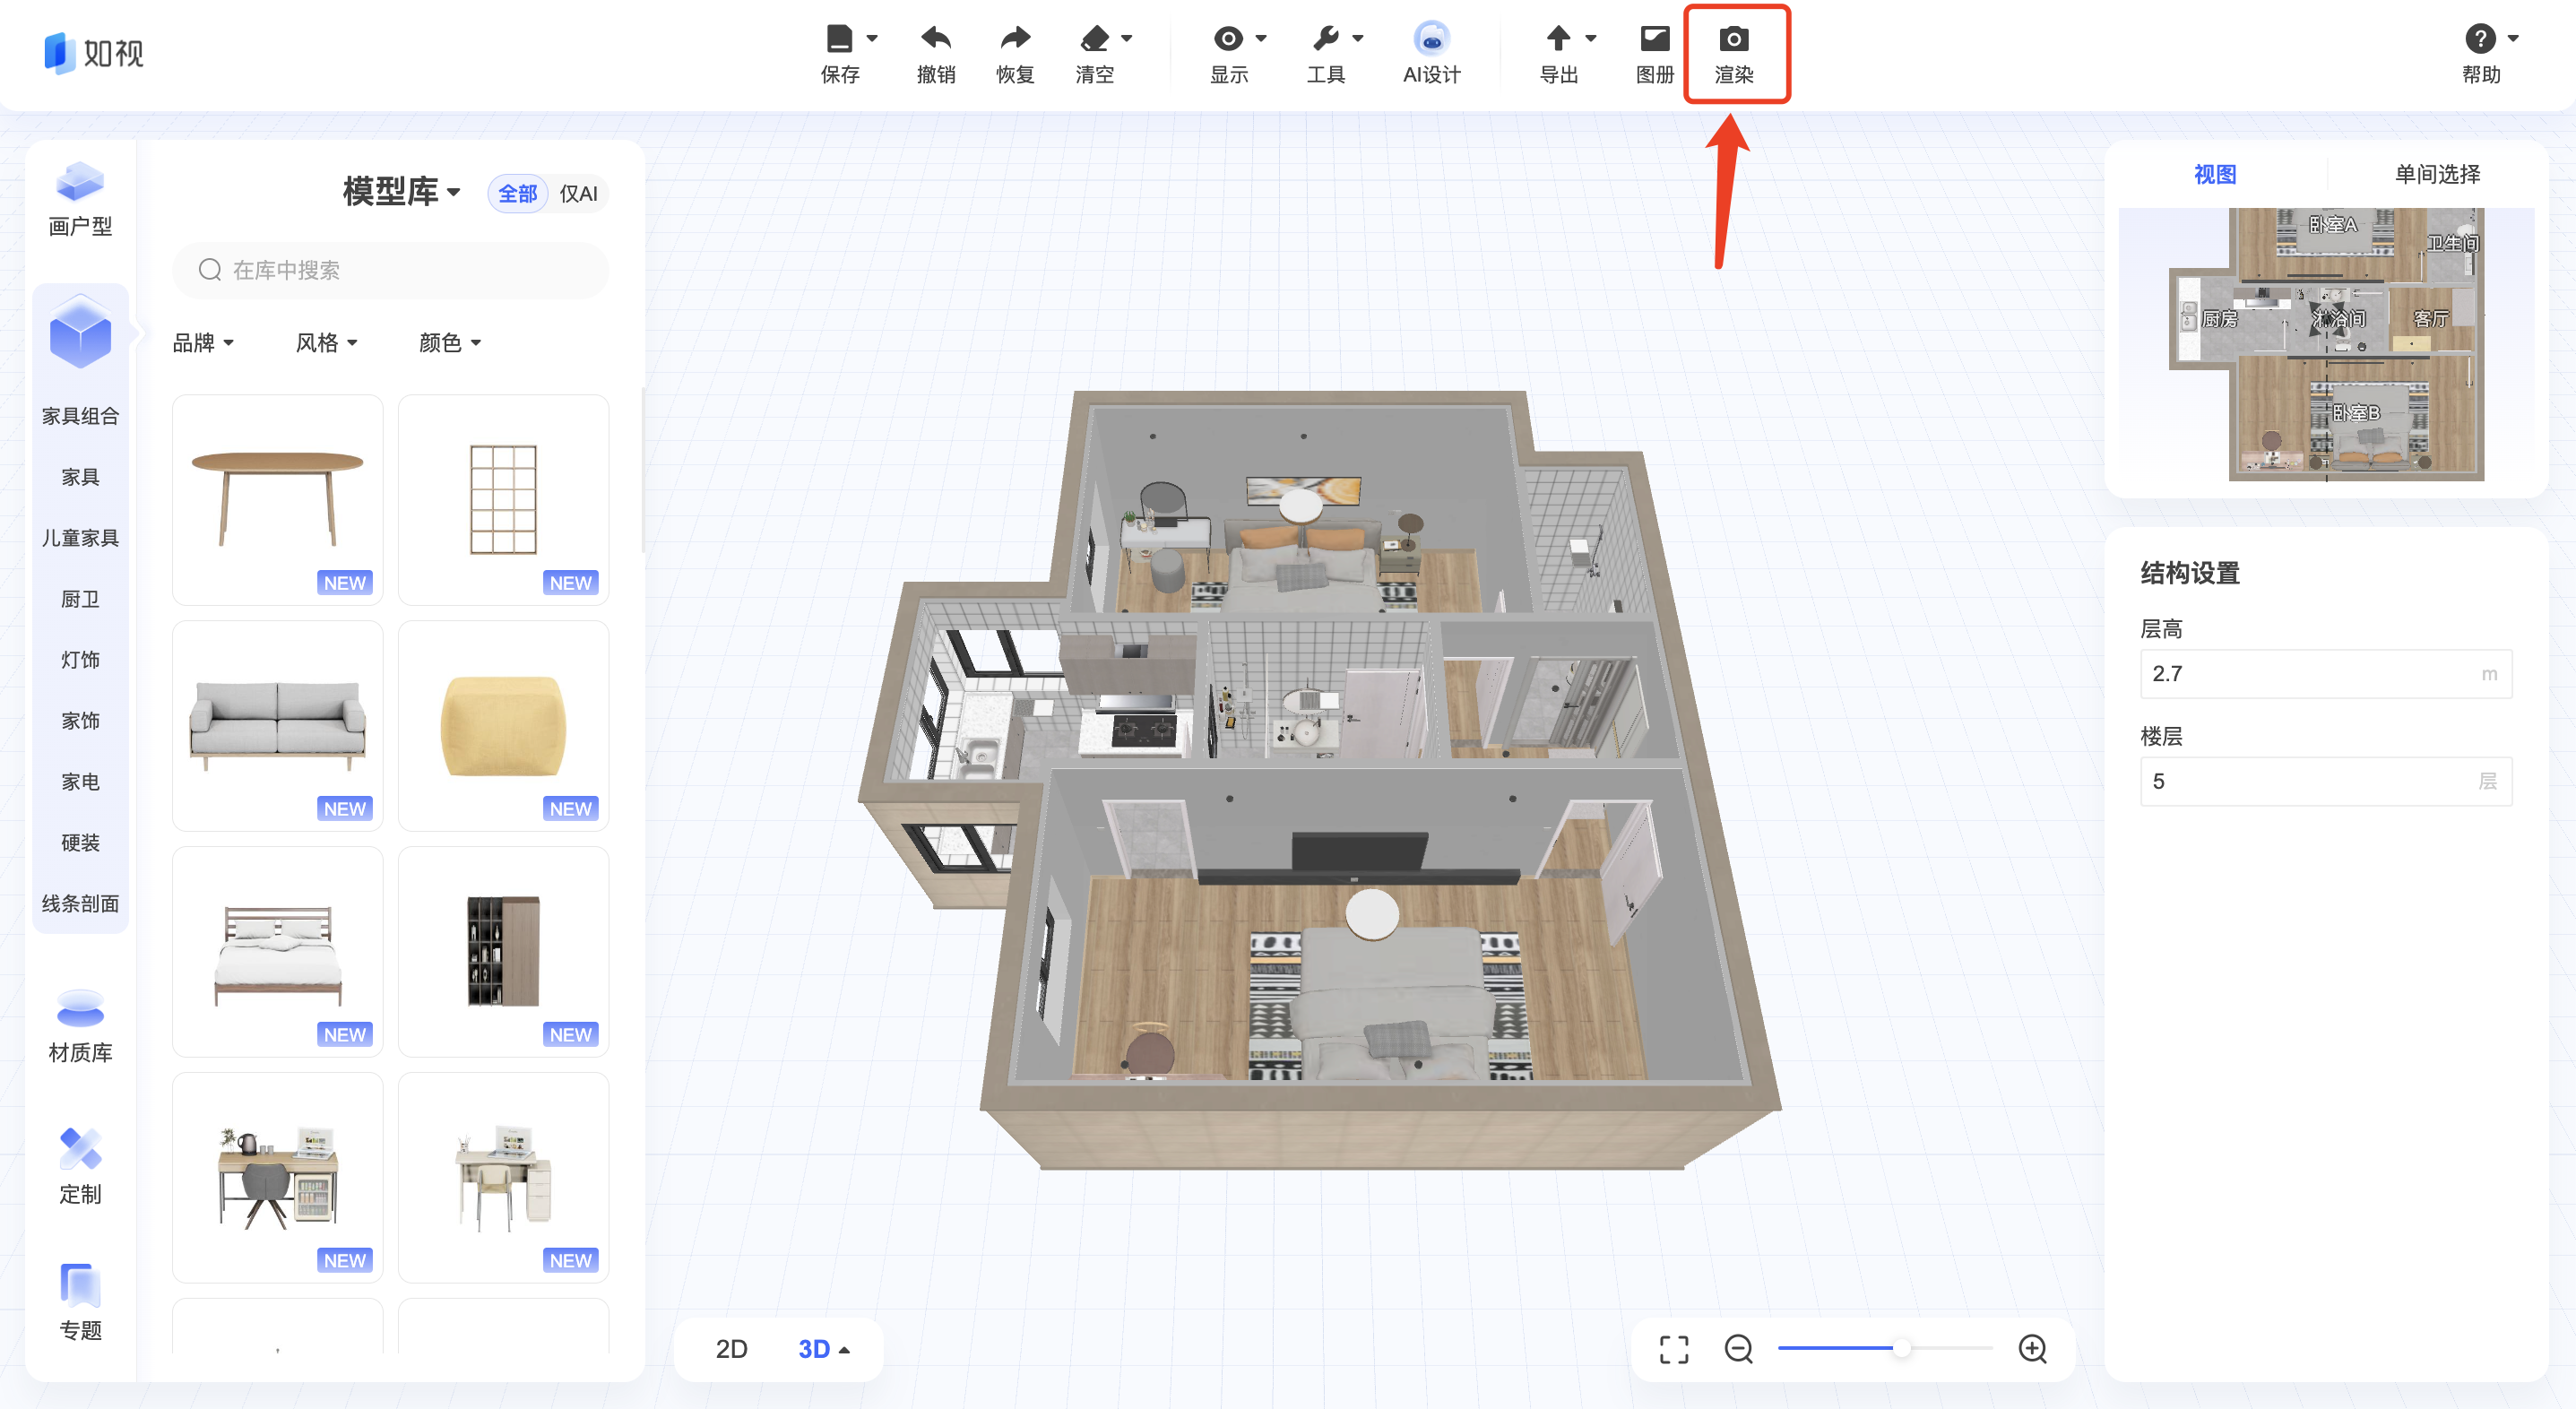Expand the 保存 dropdown arrow
Screen dimensions: 2576x1409
point(872,38)
